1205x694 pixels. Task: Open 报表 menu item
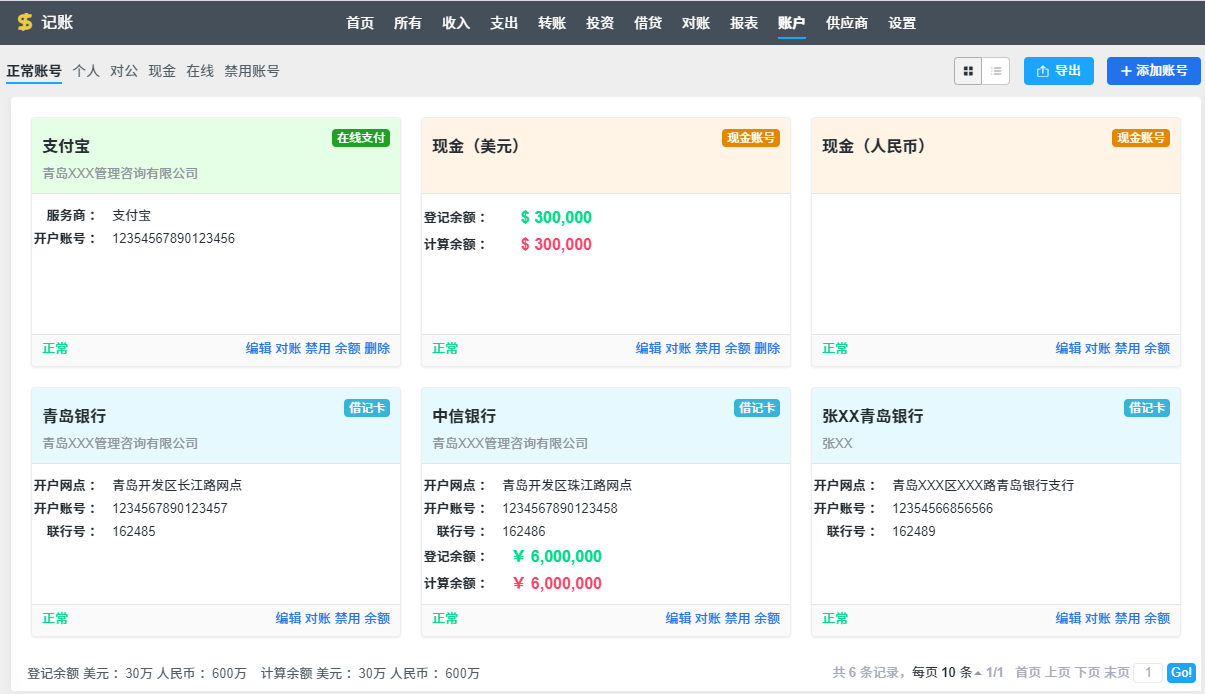point(744,23)
